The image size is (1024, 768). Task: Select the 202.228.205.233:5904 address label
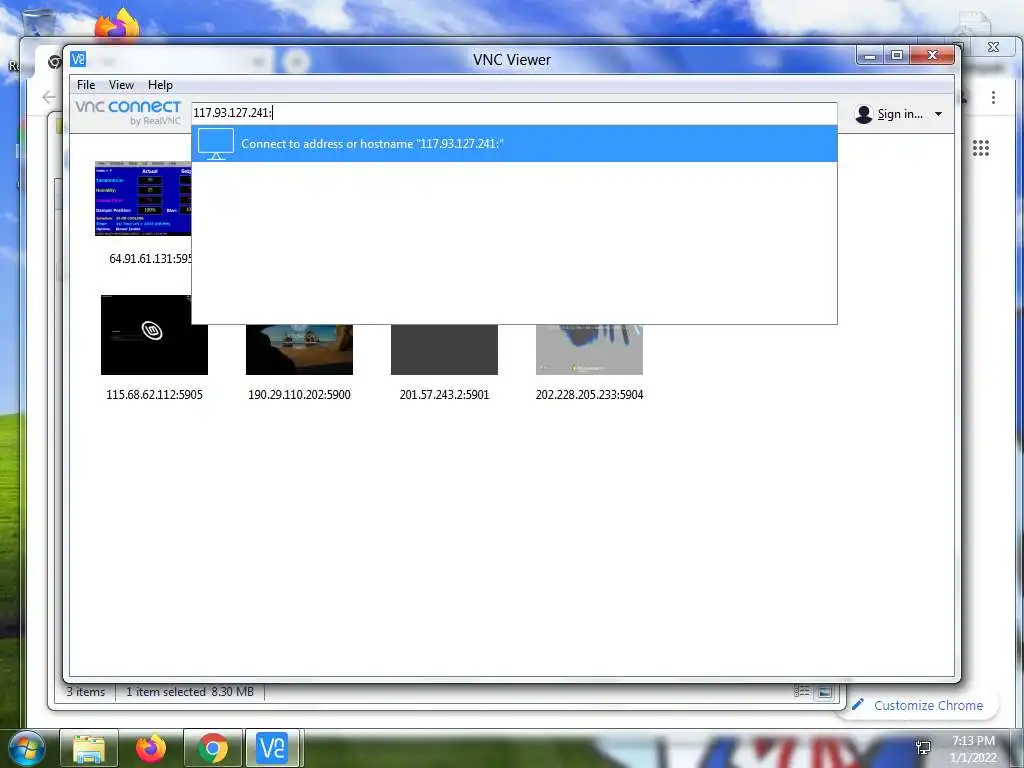(589, 394)
